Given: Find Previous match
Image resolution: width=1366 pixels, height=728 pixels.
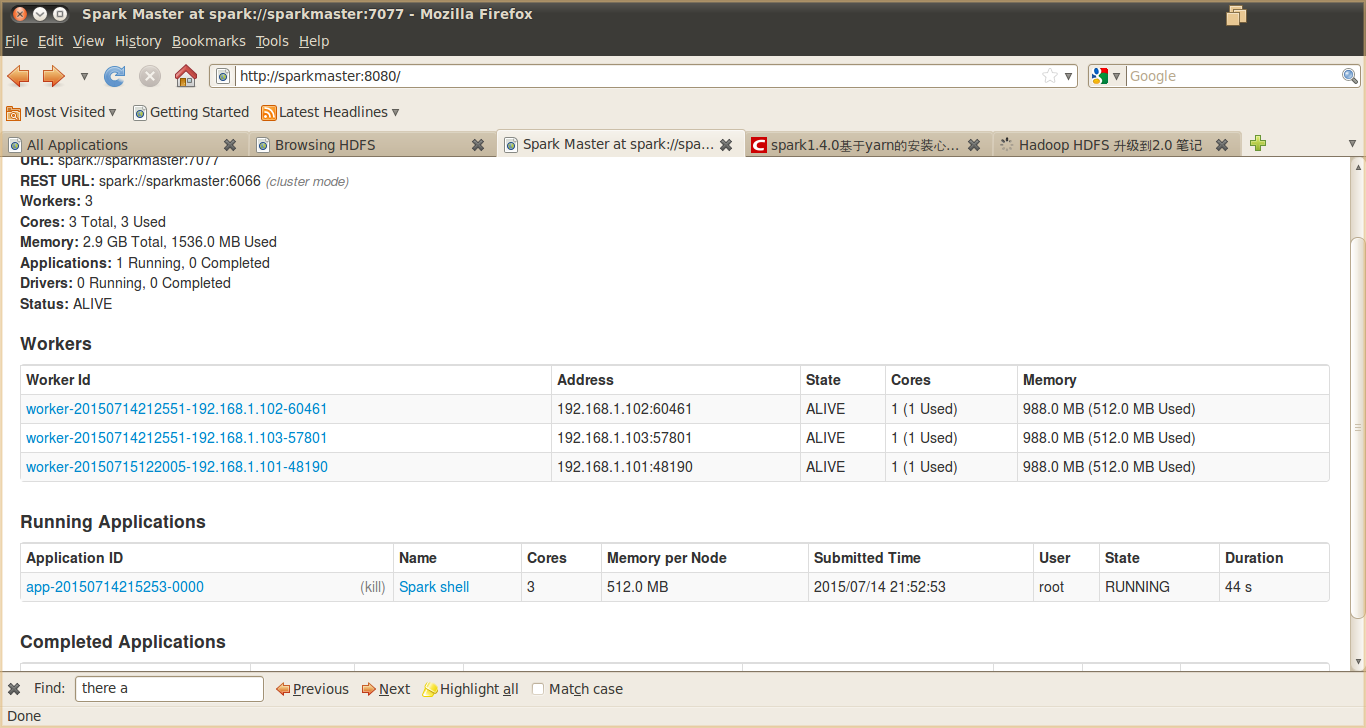Looking at the screenshot, I should click(x=312, y=689).
